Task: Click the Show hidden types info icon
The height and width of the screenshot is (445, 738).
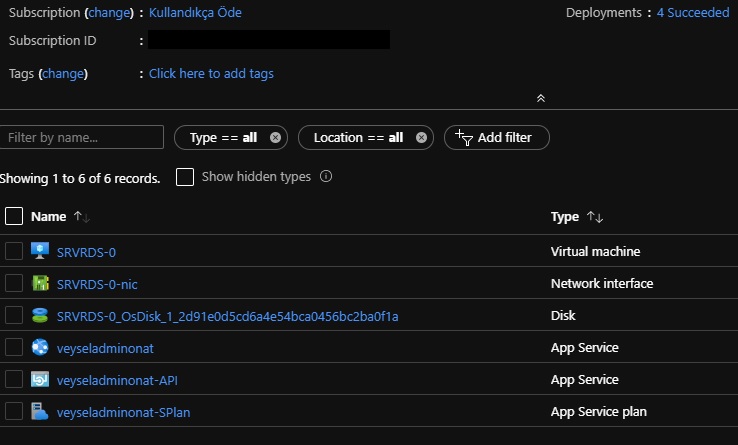Action: click(326, 177)
